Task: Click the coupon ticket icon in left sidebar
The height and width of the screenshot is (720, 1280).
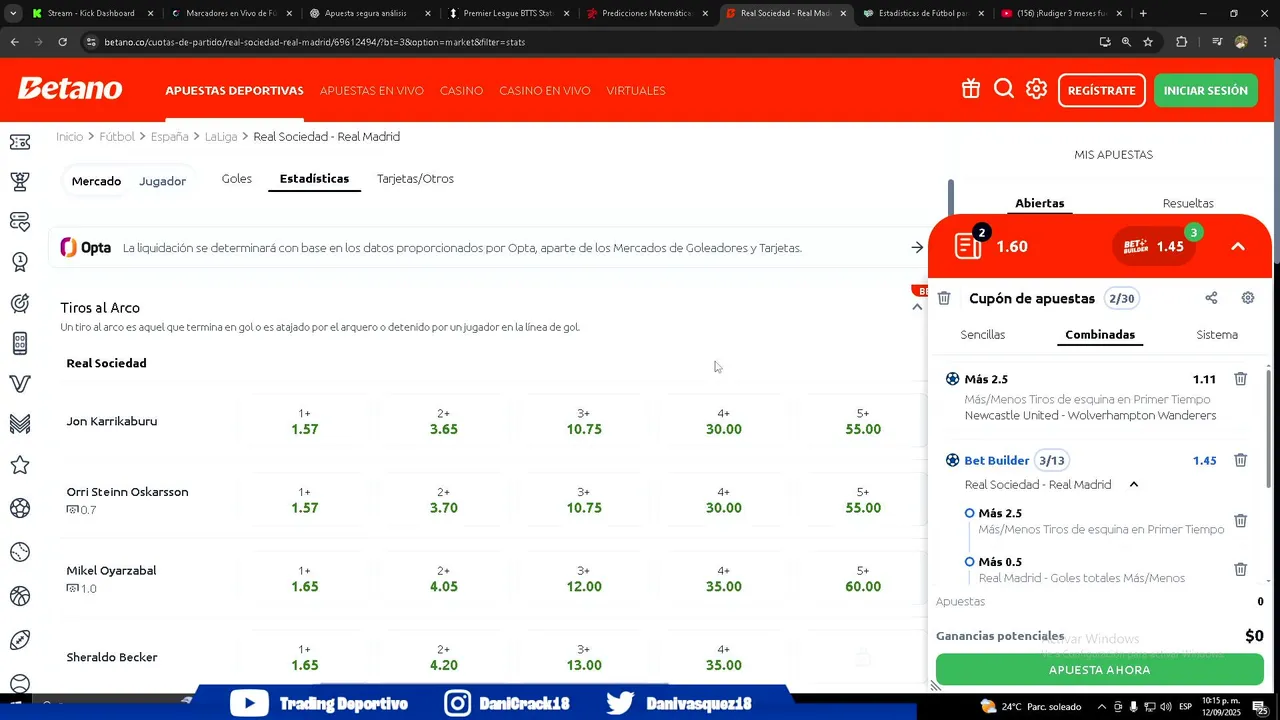Action: tap(19, 142)
